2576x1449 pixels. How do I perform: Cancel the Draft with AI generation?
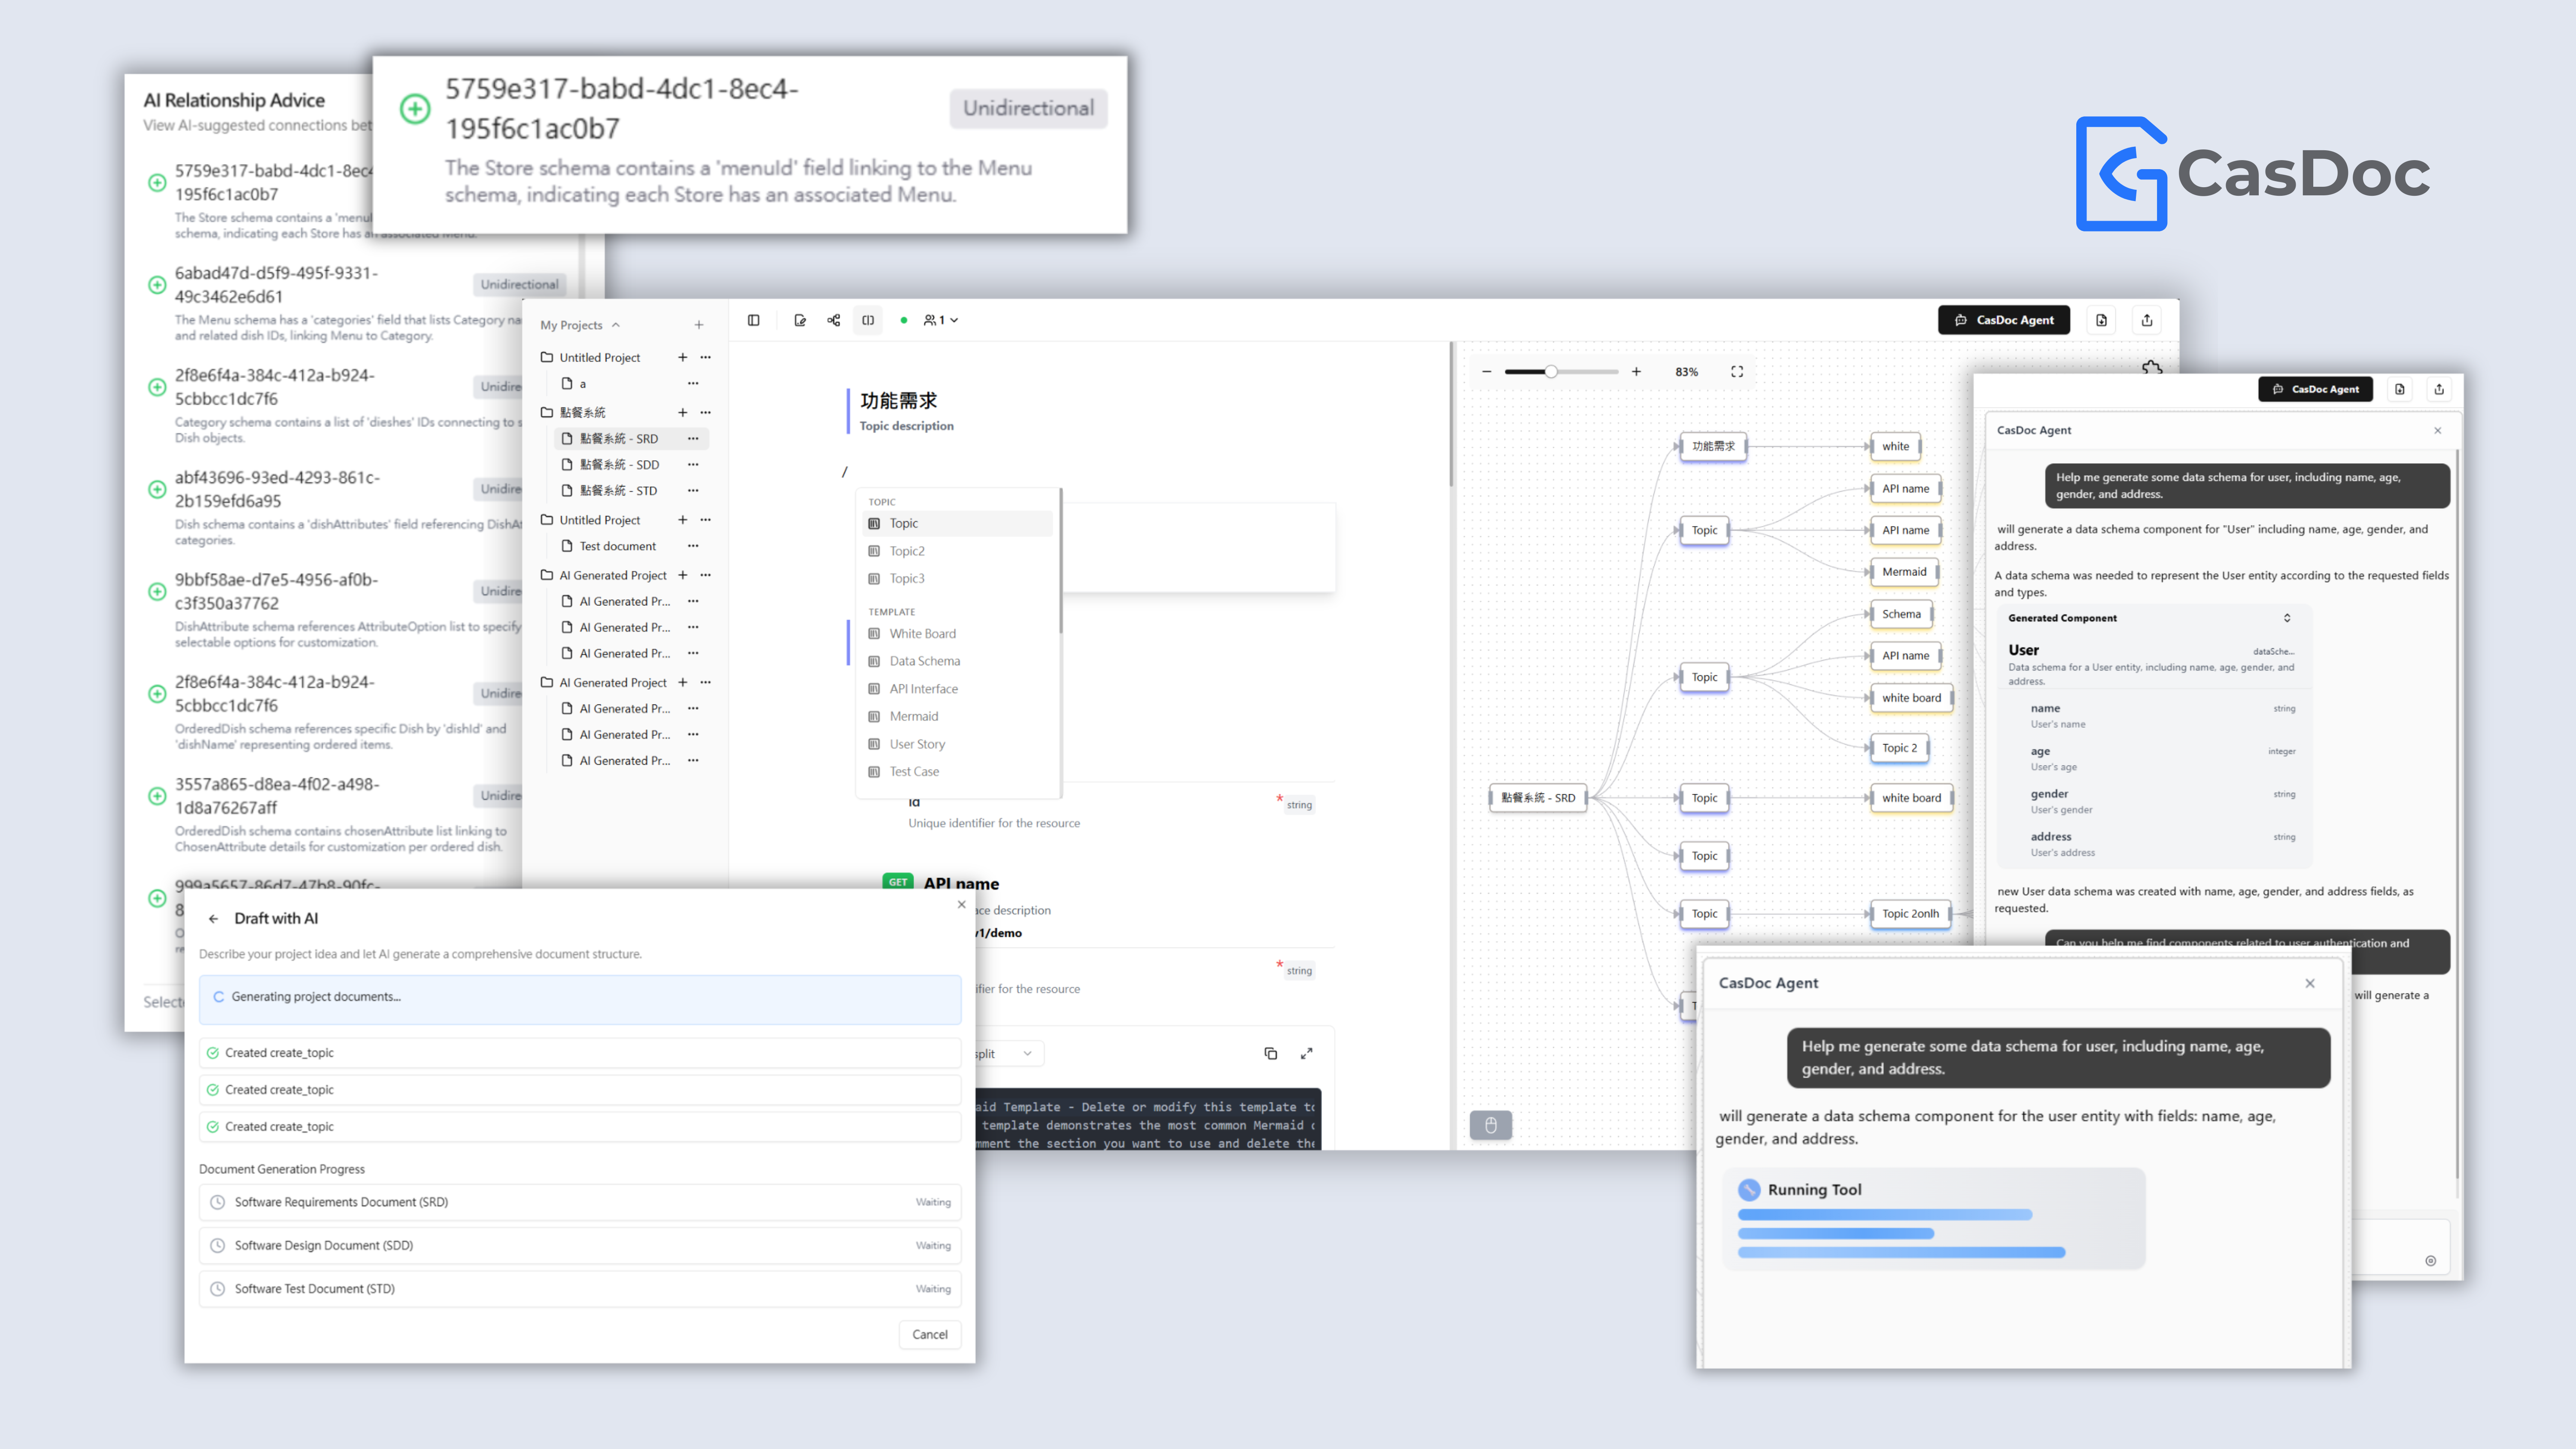(x=929, y=1334)
